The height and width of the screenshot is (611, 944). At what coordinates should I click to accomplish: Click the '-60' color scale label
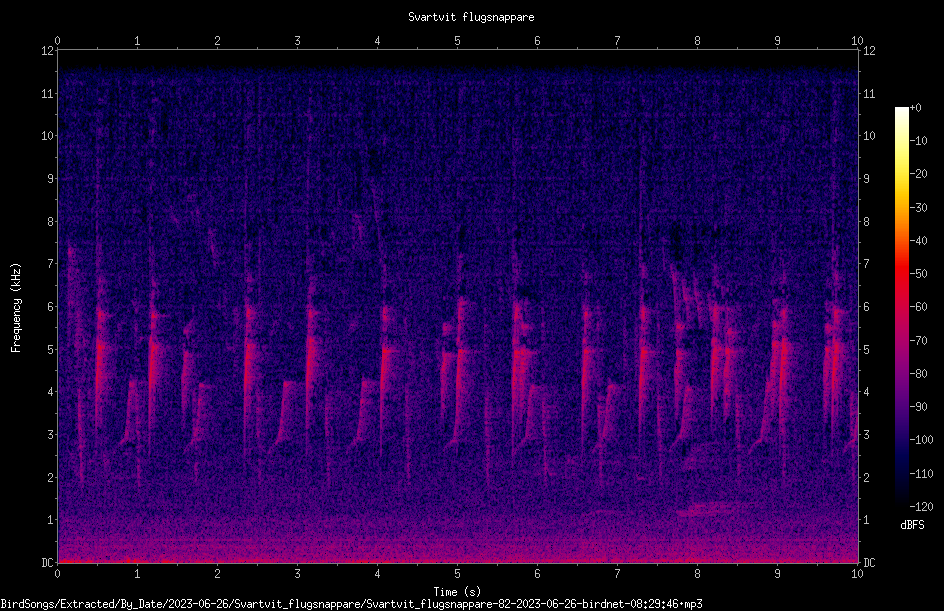(x=918, y=307)
